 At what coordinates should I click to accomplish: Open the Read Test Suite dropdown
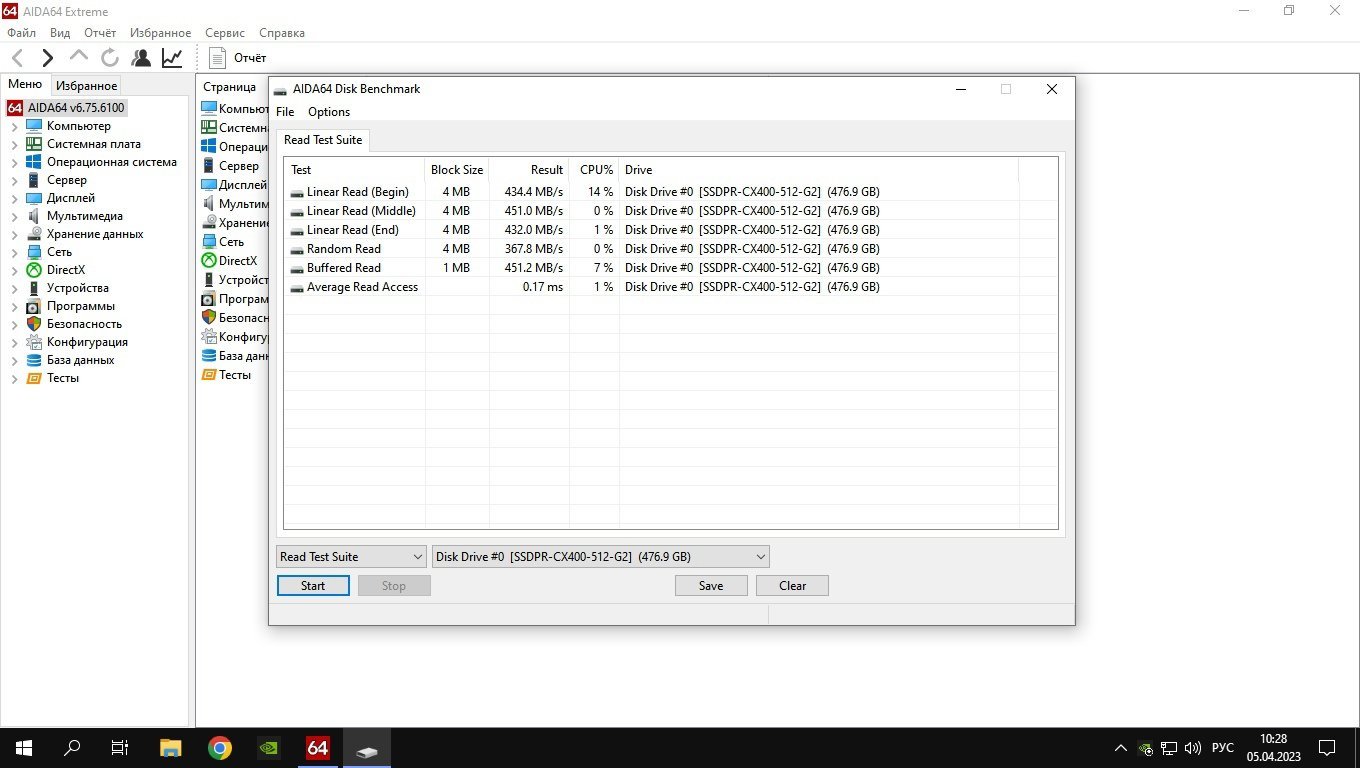coord(351,557)
